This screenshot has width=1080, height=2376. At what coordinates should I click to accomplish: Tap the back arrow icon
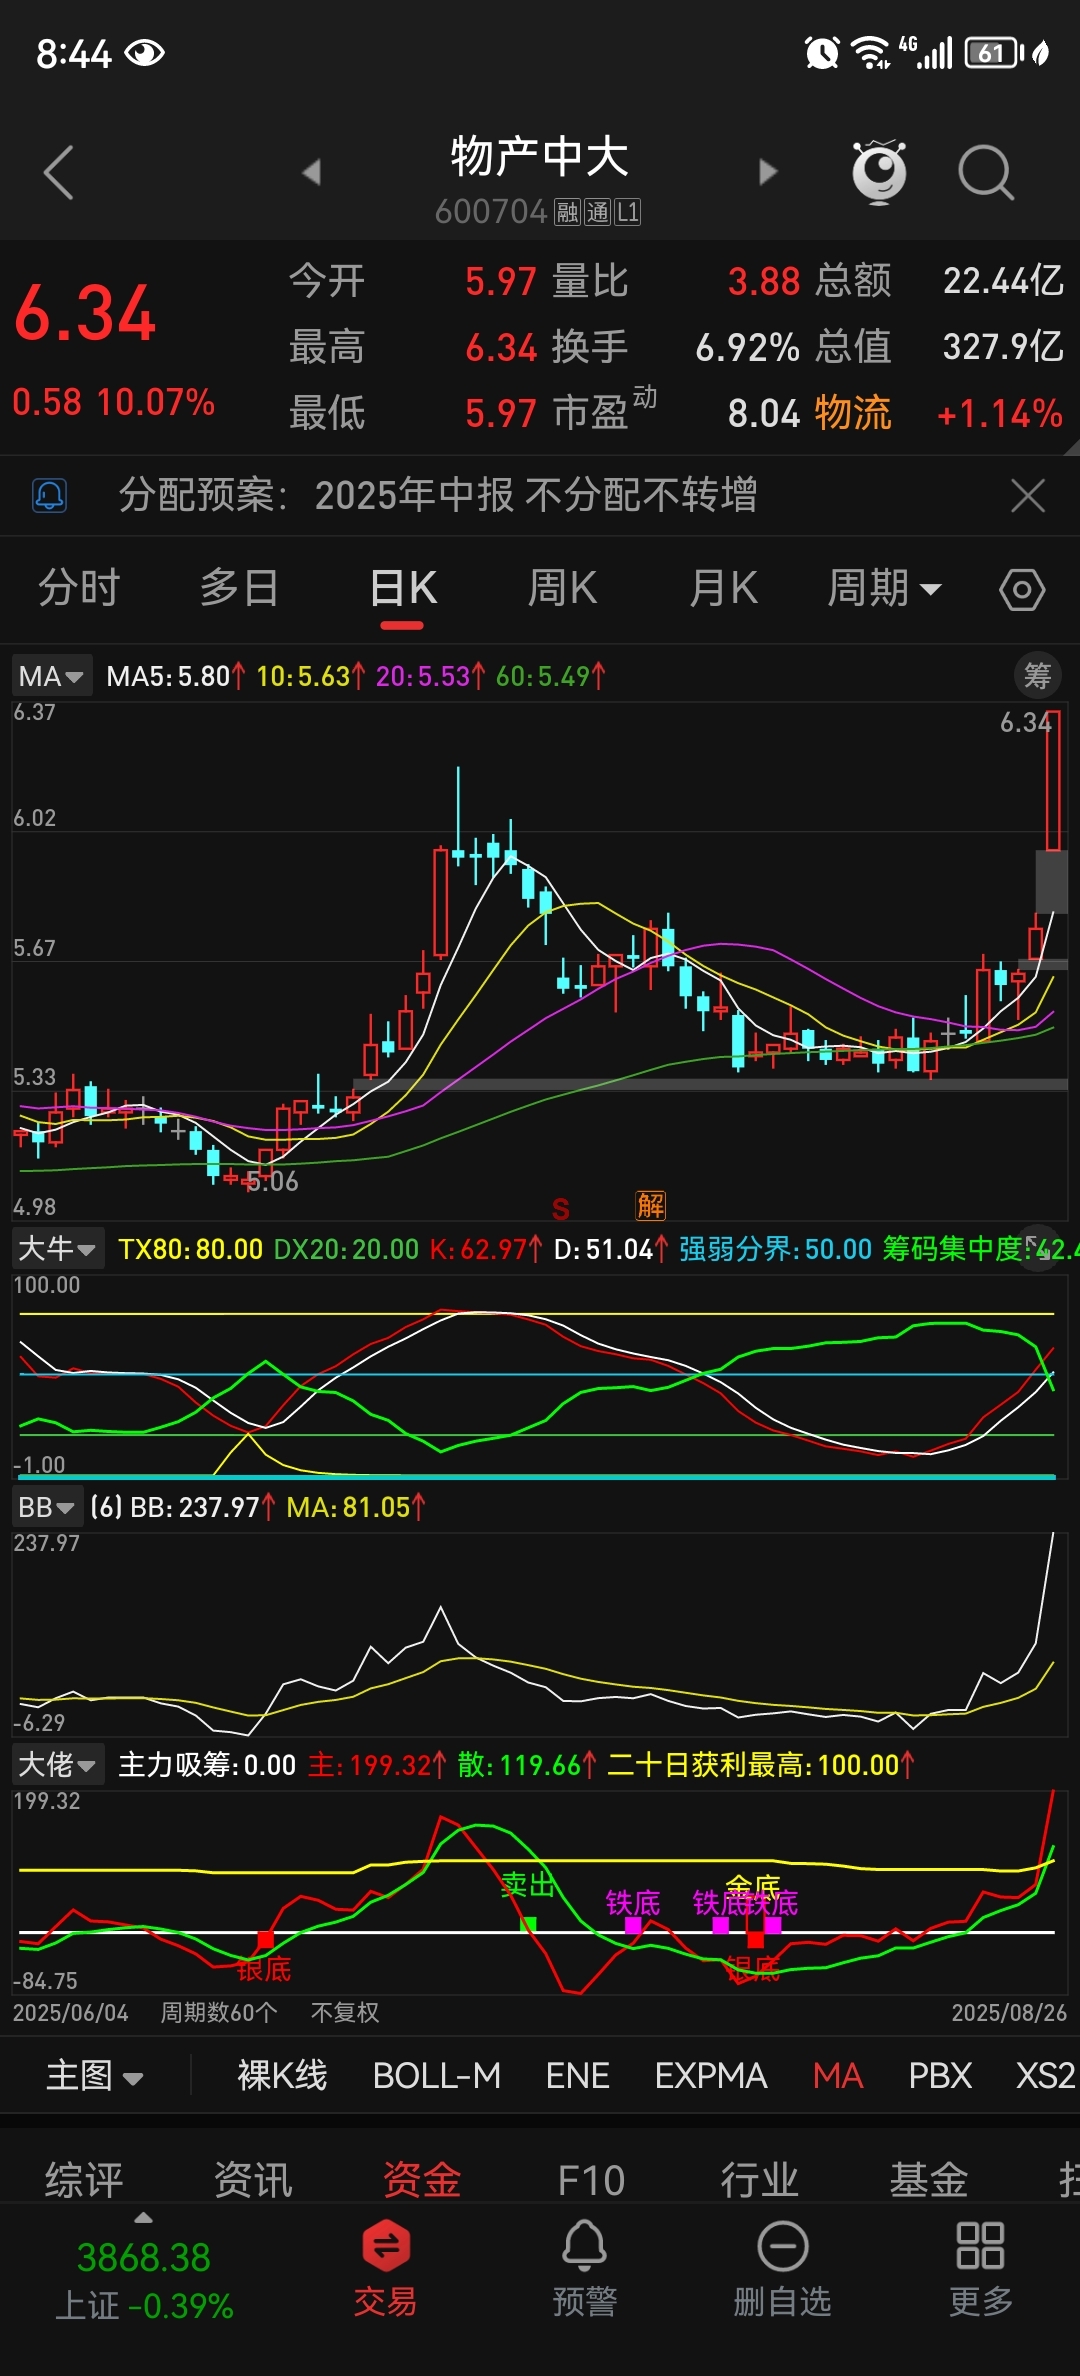point(59,172)
